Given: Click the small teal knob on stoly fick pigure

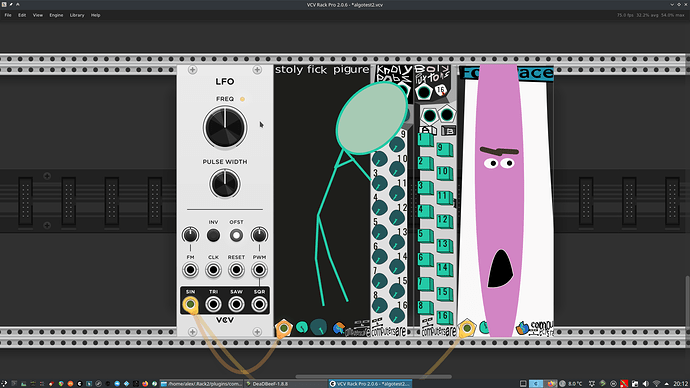Looking at the screenshot, I should pyautogui.click(x=302, y=327).
